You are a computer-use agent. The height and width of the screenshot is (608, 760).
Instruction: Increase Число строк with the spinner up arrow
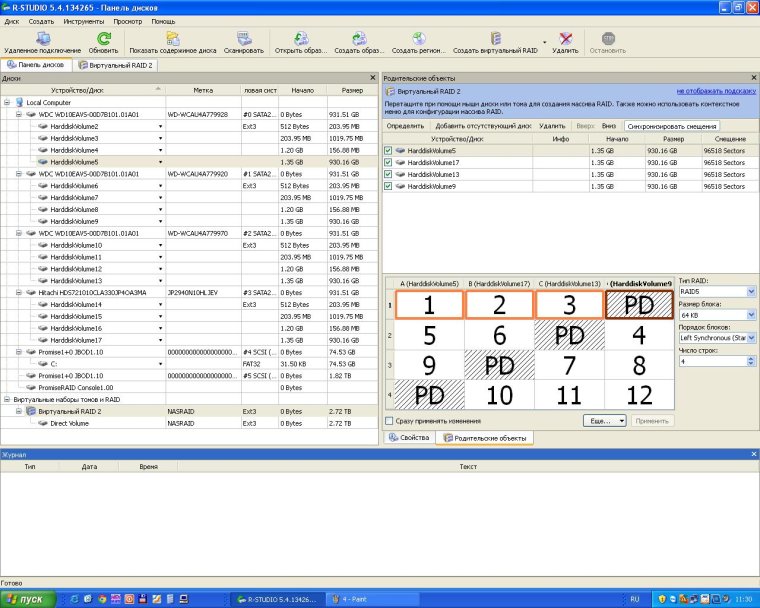[751, 358]
